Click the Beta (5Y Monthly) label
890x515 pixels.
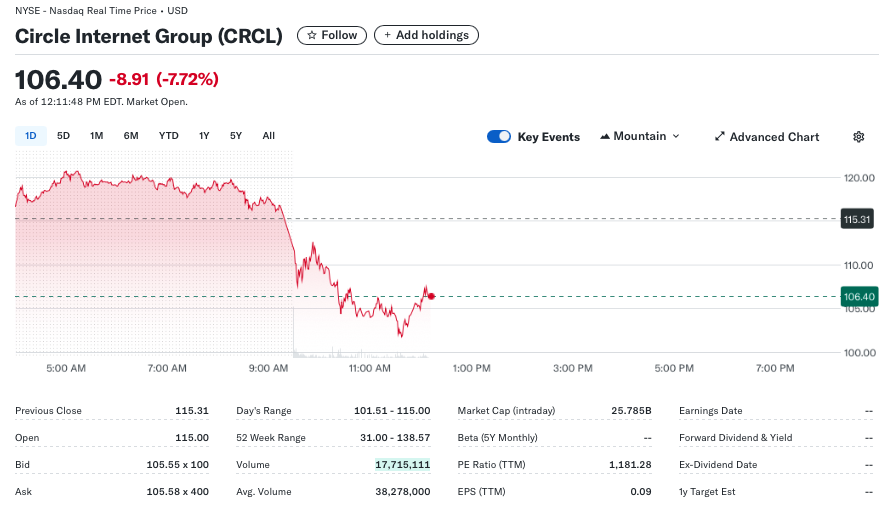point(497,438)
